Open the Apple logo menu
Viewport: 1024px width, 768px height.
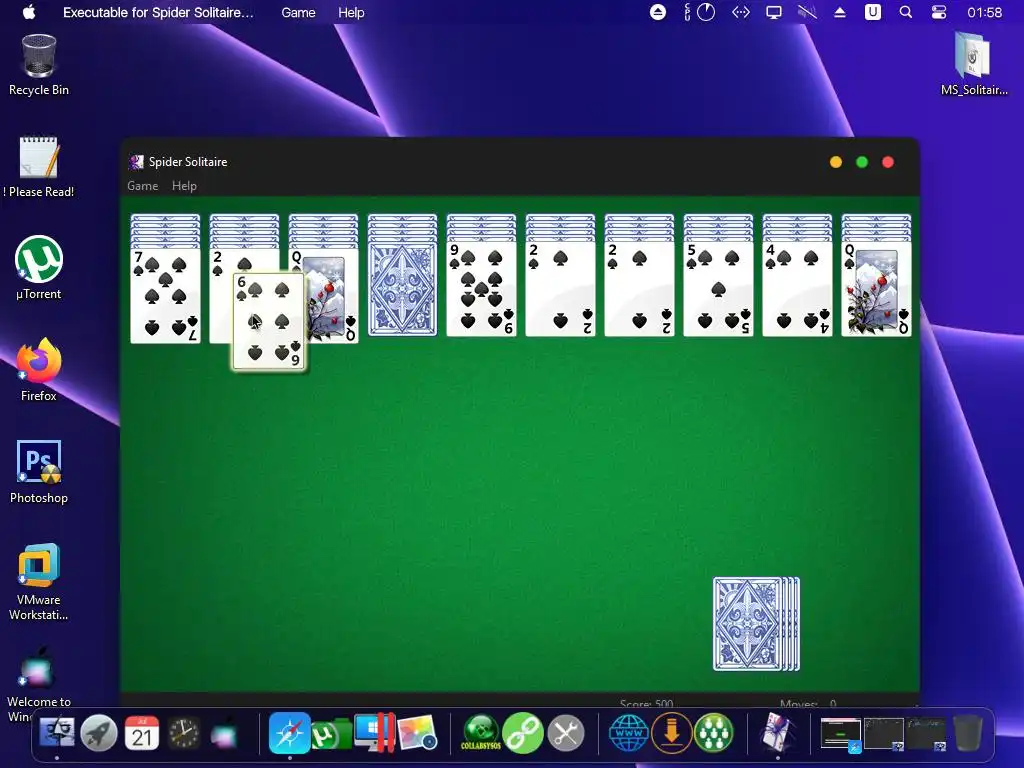(29, 12)
